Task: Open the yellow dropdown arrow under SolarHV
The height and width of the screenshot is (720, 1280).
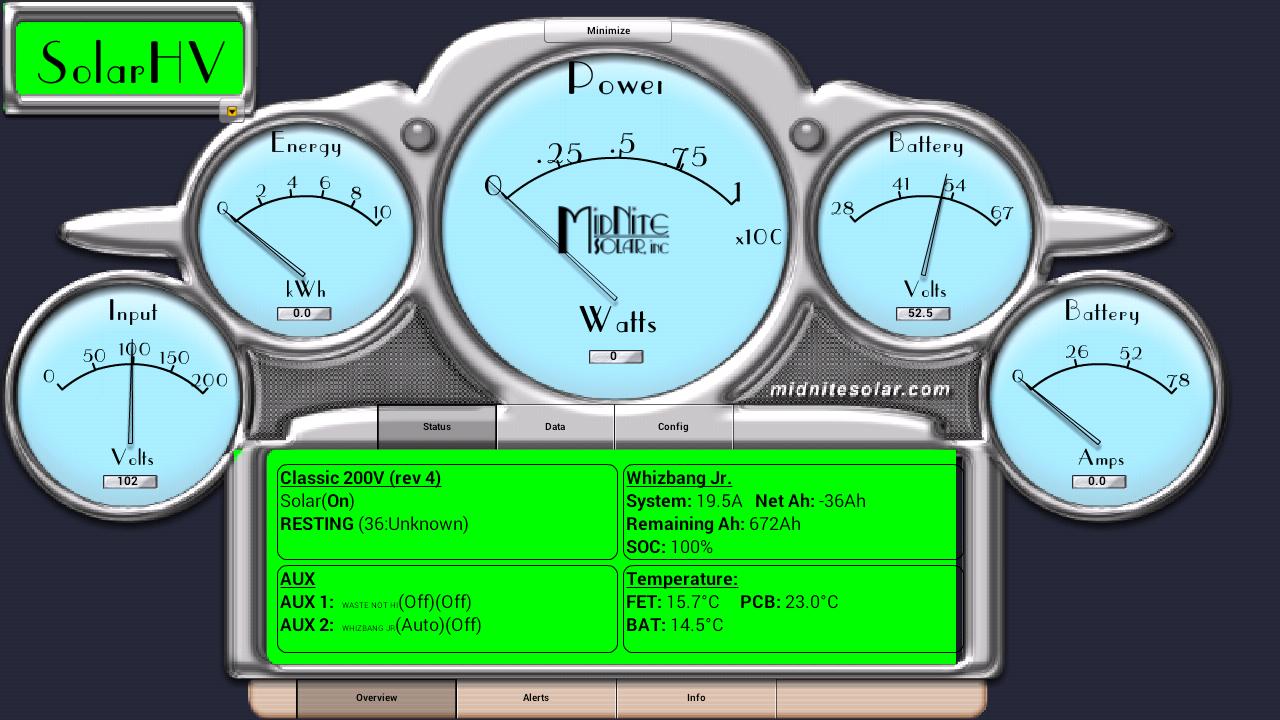Action: [233, 112]
